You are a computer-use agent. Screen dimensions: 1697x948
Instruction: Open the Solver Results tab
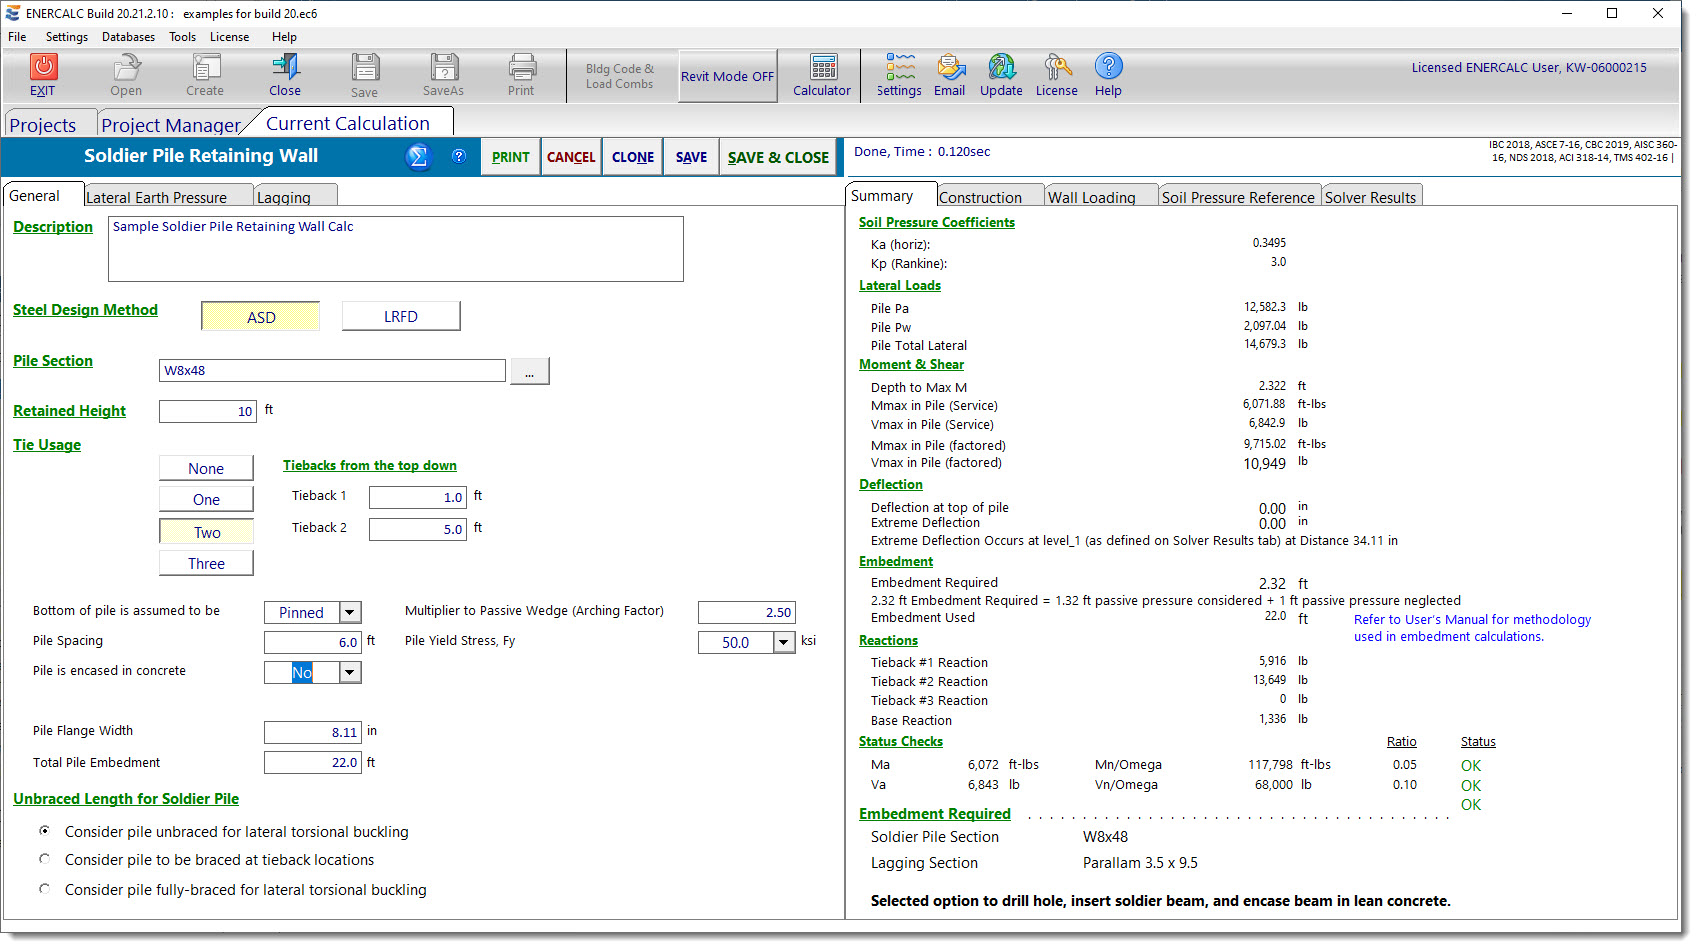pyautogui.click(x=1370, y=197)
